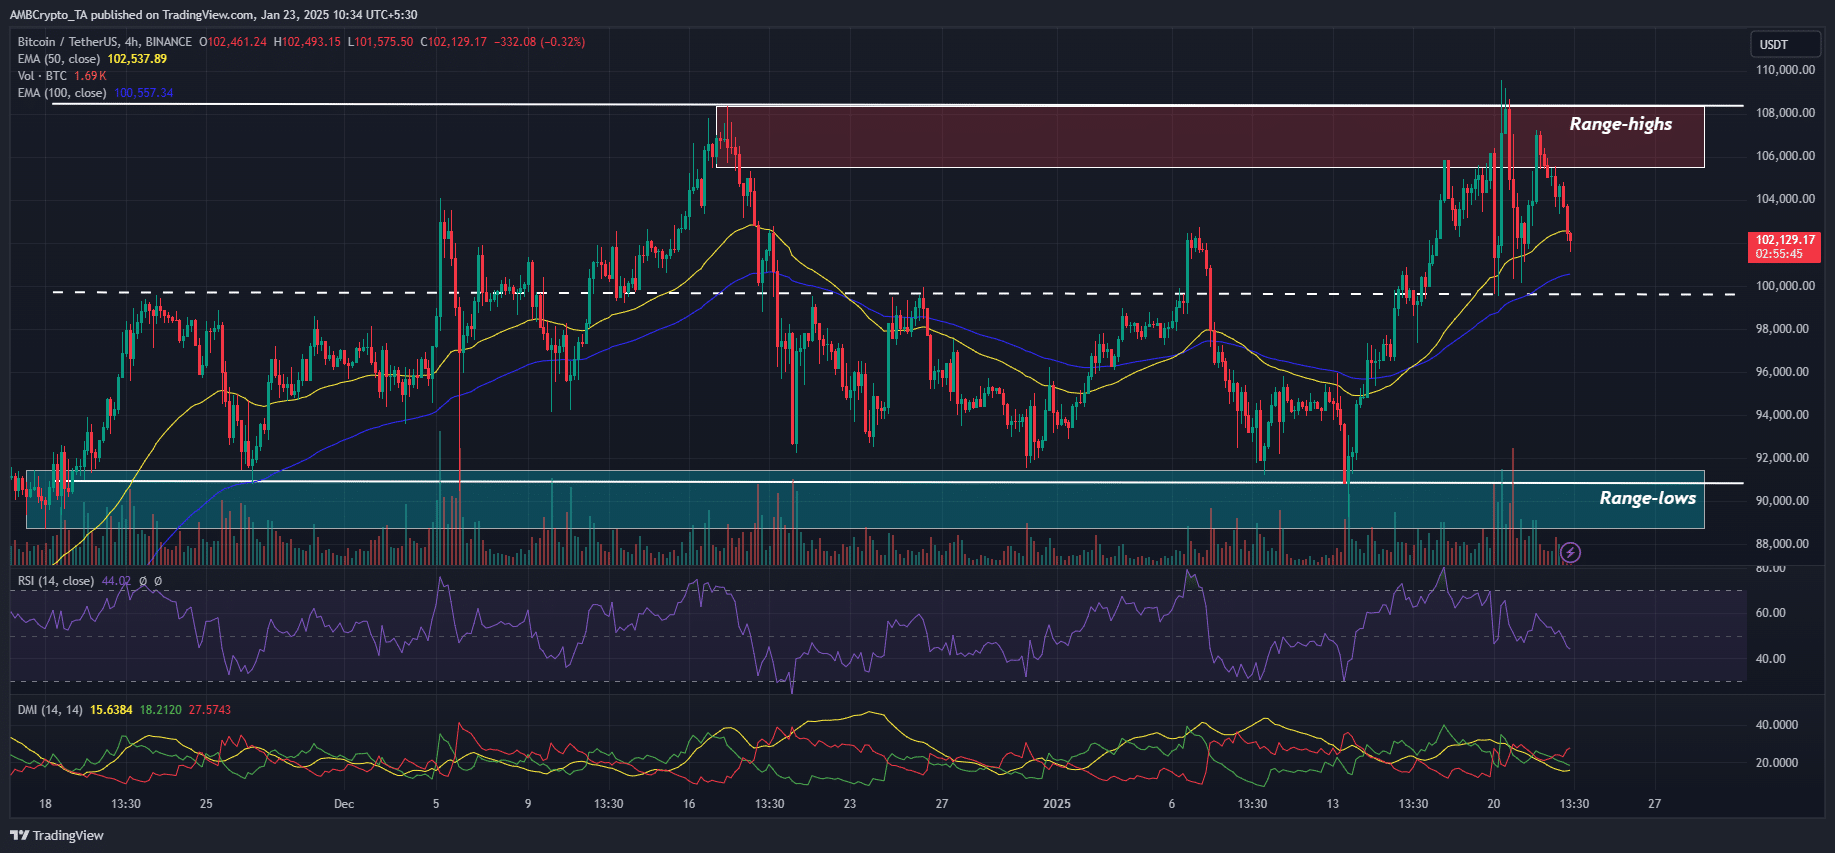Click the TradingView logo at bottom left
Image resolution: width=1835 pixels, height=853 pixels.
[57, 835]
